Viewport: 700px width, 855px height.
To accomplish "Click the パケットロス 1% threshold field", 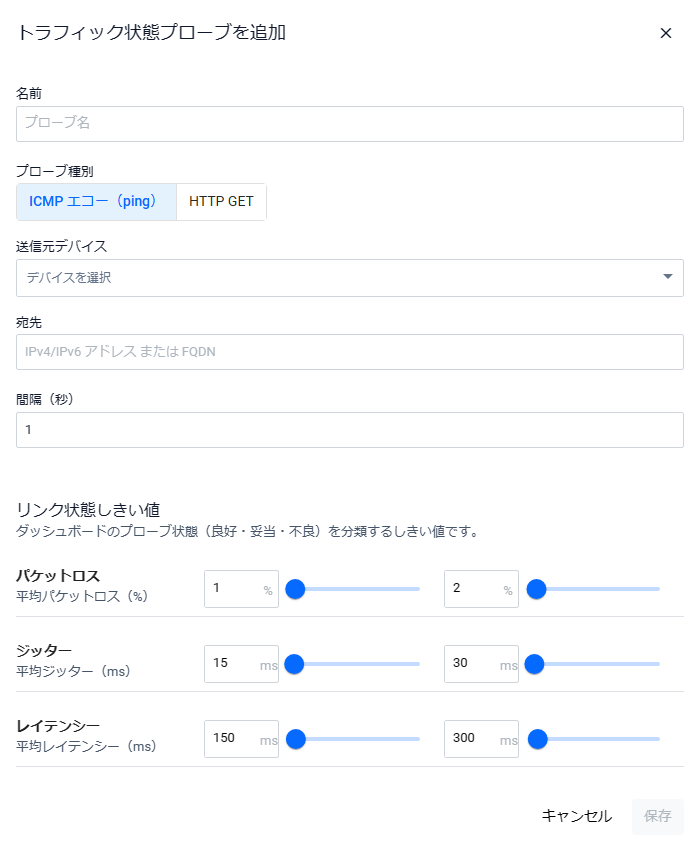I will click(x=235, y=589).
